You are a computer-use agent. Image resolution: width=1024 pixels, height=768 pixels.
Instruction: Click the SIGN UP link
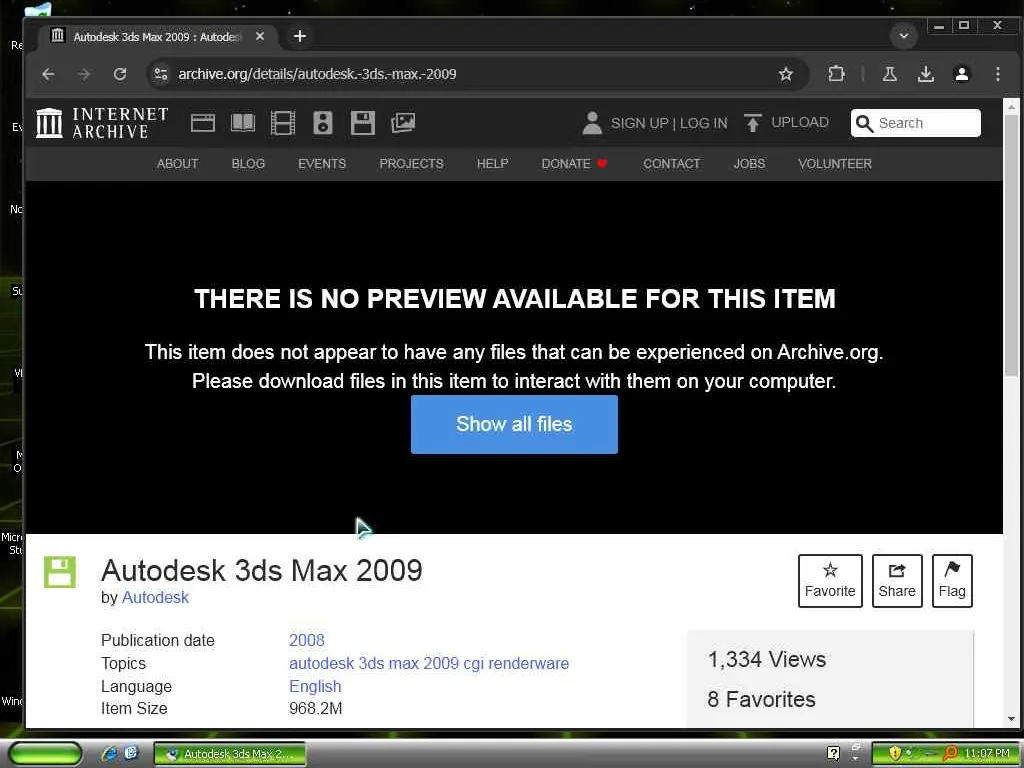tap(639, 123)
